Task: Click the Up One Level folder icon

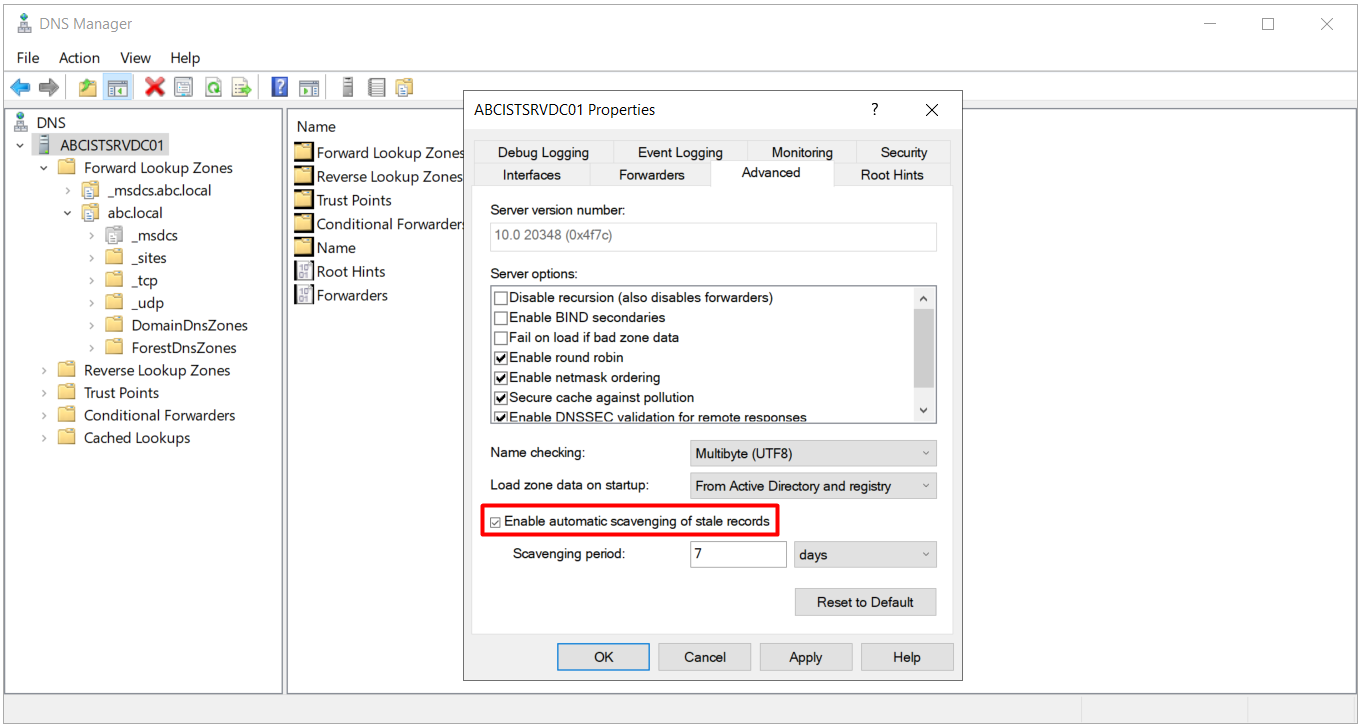Action: (x=88, y=87)
